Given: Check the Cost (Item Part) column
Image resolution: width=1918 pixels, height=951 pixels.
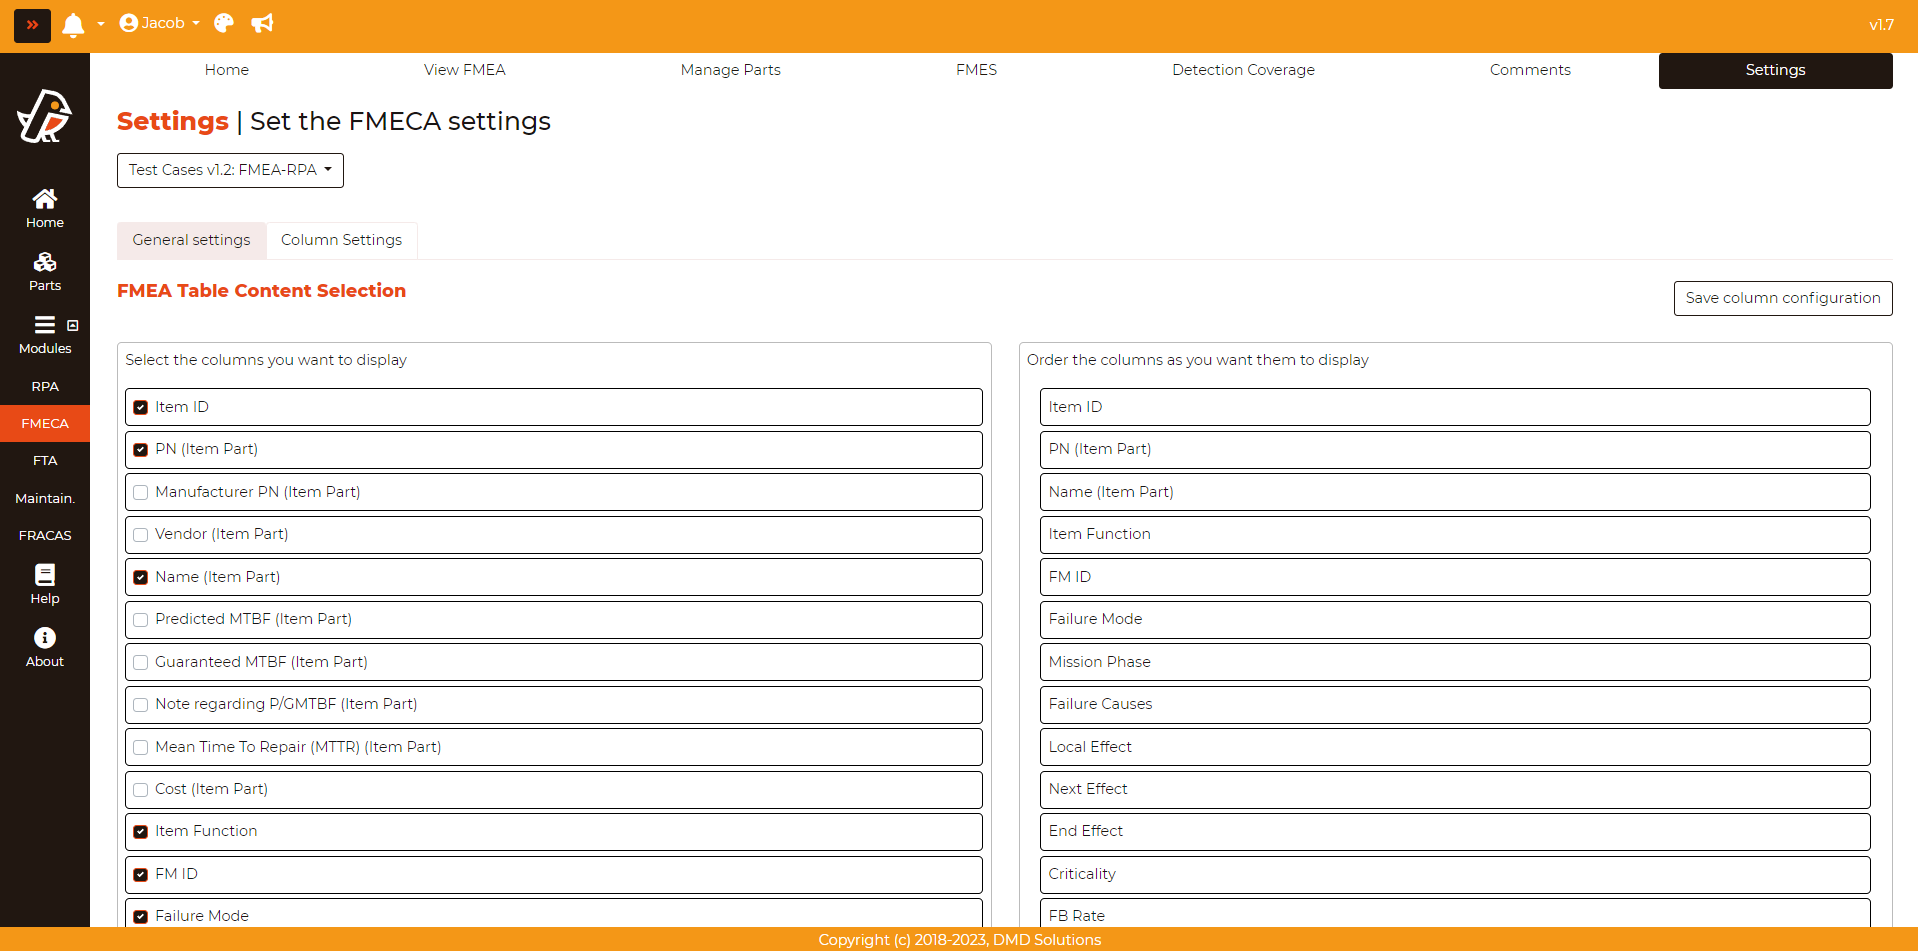Looking at the screenshot, I should click(x=141, y=790).
